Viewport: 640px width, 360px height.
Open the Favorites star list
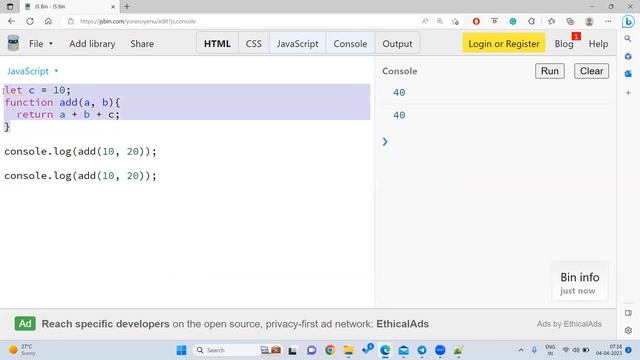[x=551, y=21]
